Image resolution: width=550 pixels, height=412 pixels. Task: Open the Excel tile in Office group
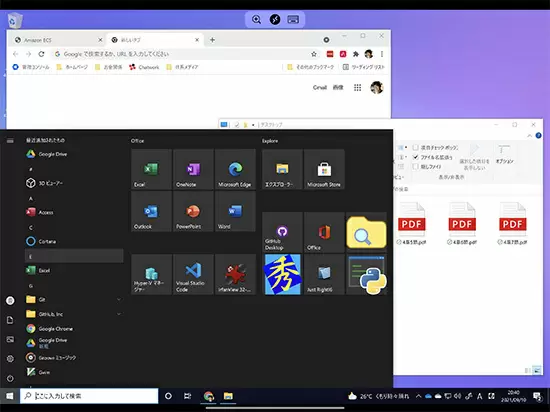151,169
